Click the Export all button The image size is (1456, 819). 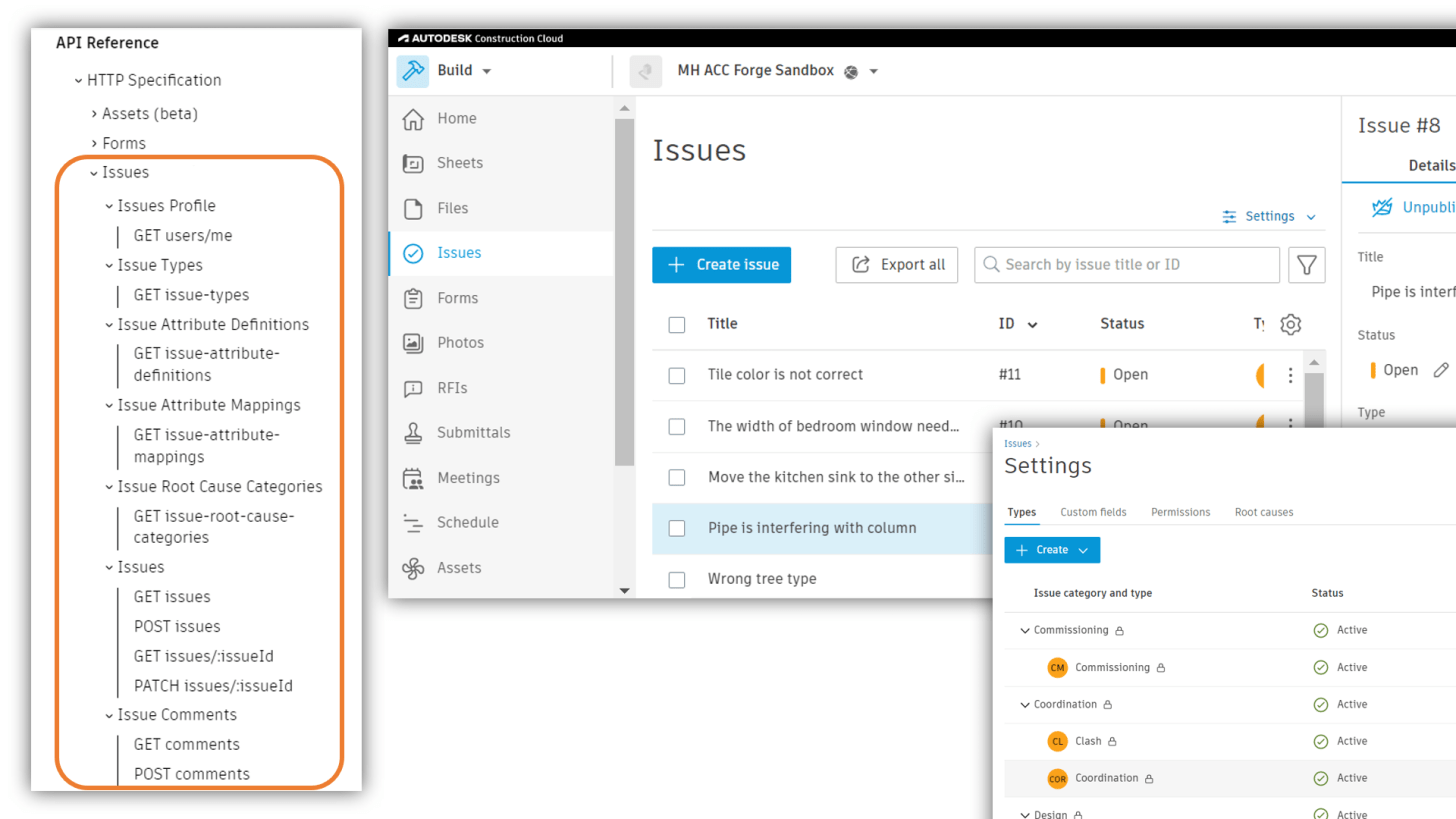(x=897, y=265)
